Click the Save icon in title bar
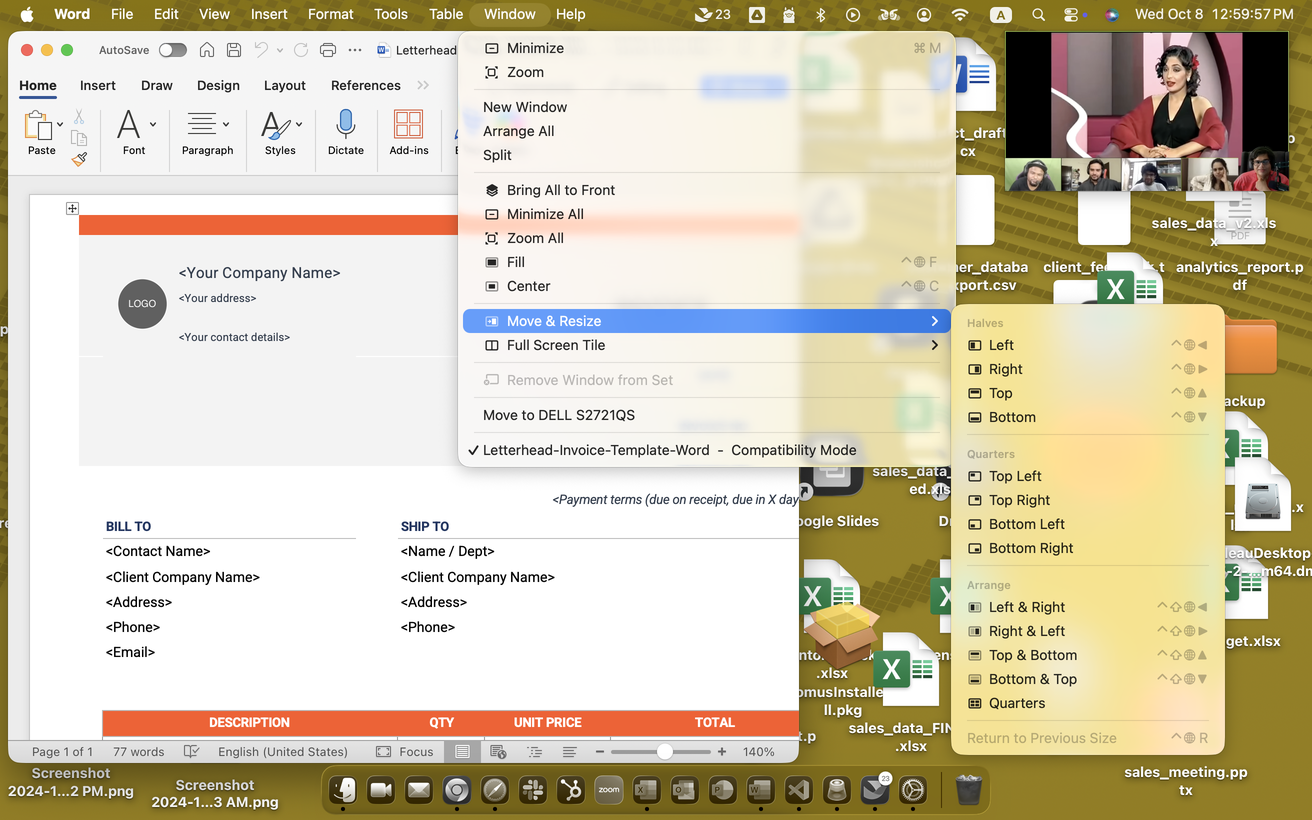The image size is (1312, 820). click(x=233, y=51)
